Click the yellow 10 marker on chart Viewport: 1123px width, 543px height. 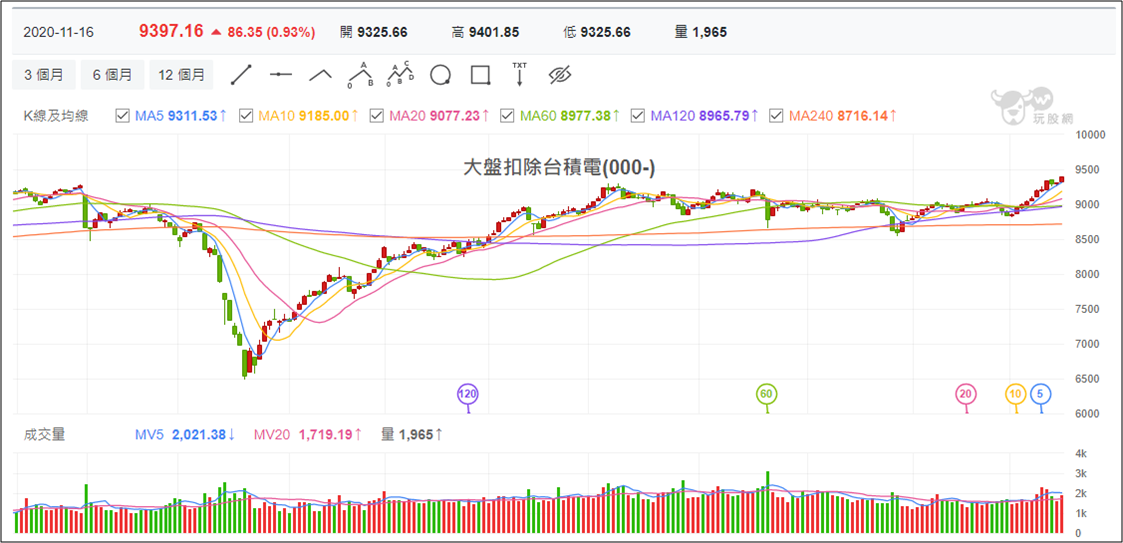click(x=1015, y=394)
